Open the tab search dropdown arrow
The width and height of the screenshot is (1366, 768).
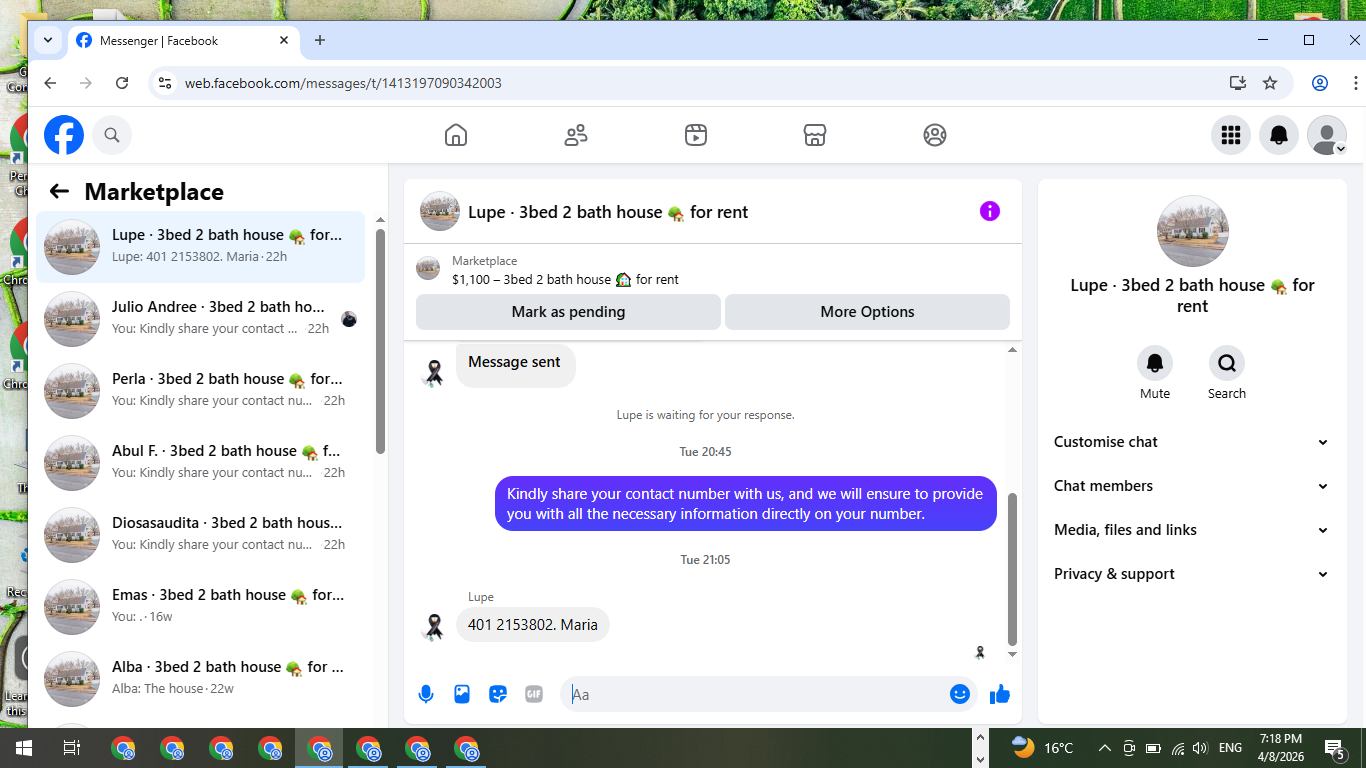(x=47, y=41)
